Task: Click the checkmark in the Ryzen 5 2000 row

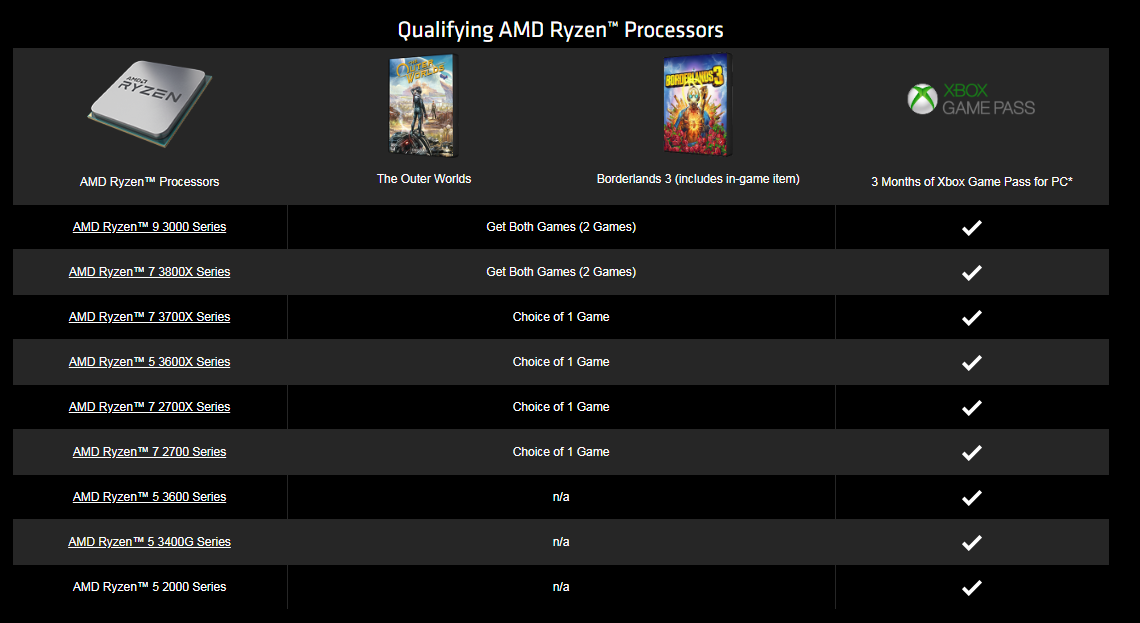Action: coord(971,588)
